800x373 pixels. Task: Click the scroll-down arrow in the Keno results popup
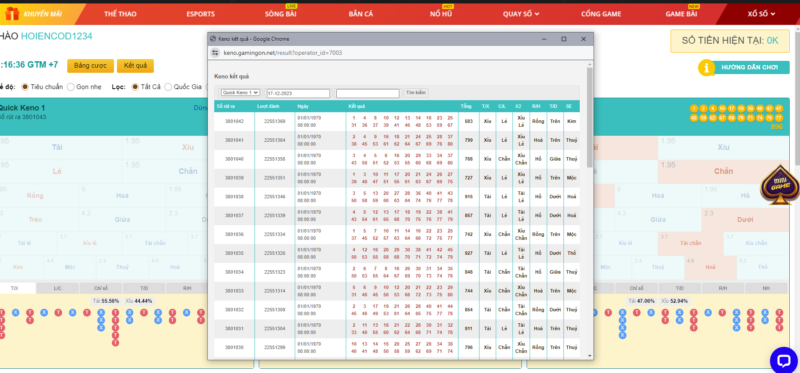click(590, 355)
